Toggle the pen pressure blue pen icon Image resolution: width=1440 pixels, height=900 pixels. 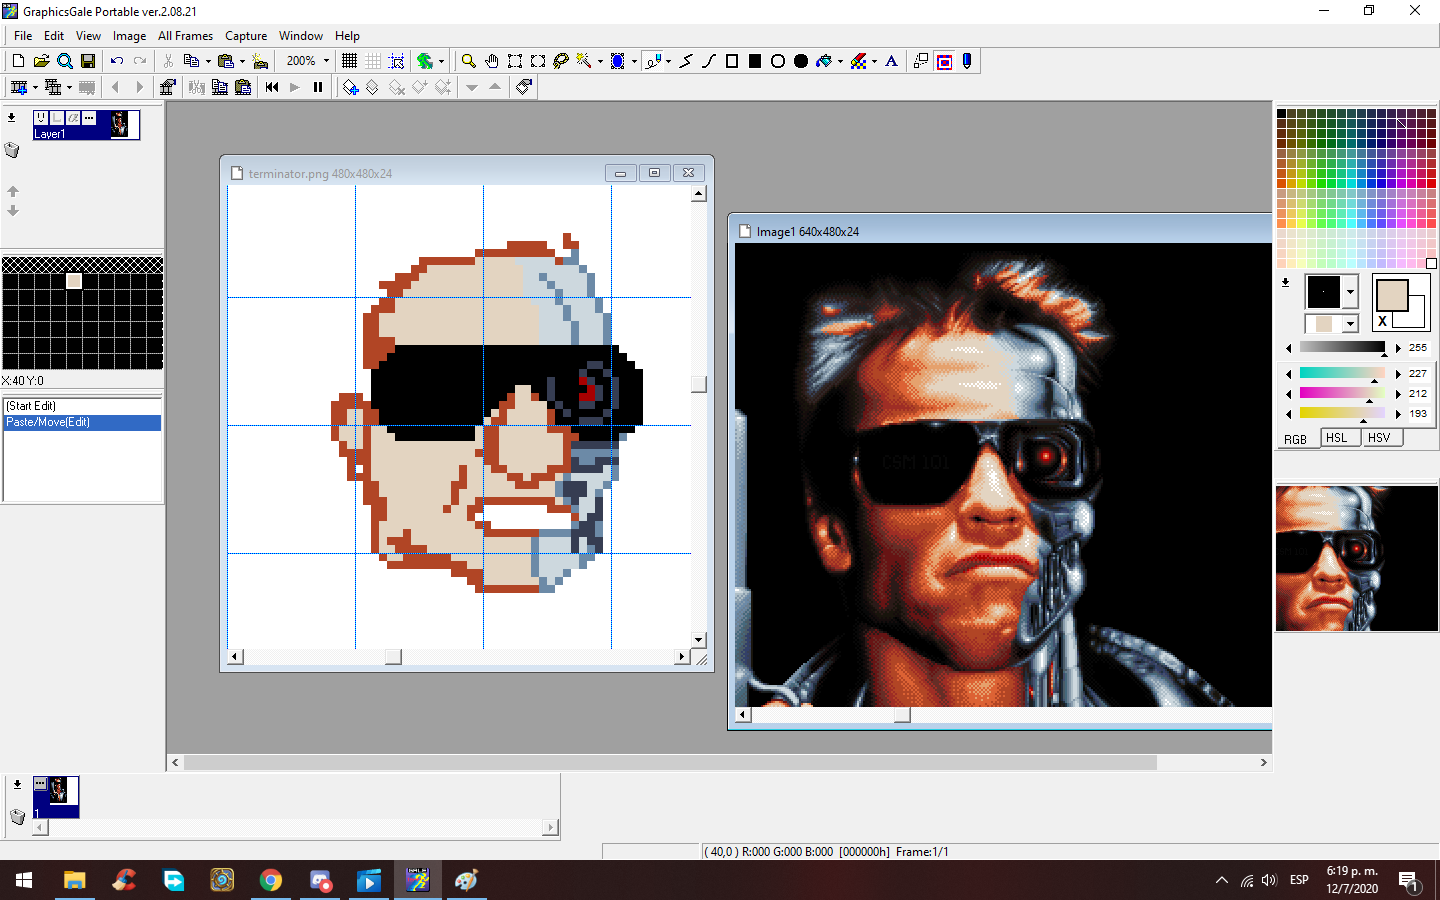(967, 61)
